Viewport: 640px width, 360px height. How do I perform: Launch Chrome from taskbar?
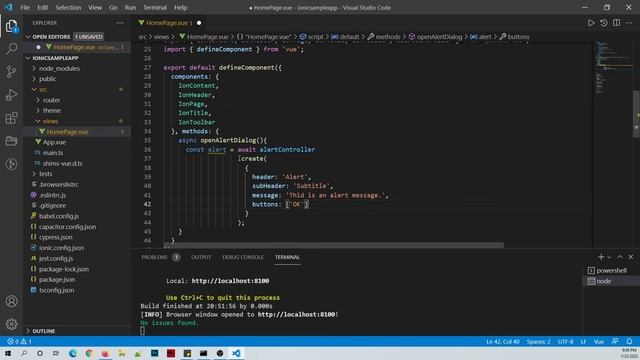89,353
